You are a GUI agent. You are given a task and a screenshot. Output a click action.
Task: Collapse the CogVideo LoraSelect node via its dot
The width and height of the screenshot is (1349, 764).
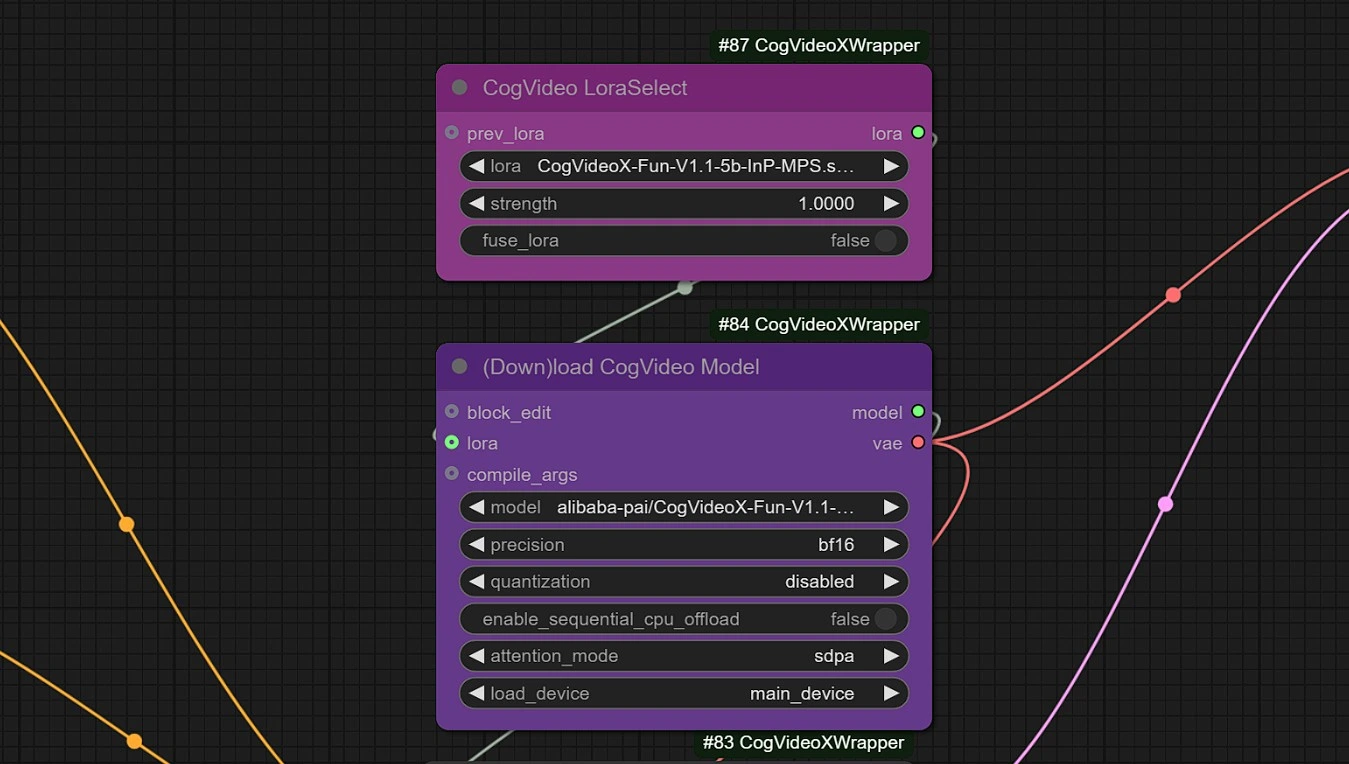tap(460, 87)
